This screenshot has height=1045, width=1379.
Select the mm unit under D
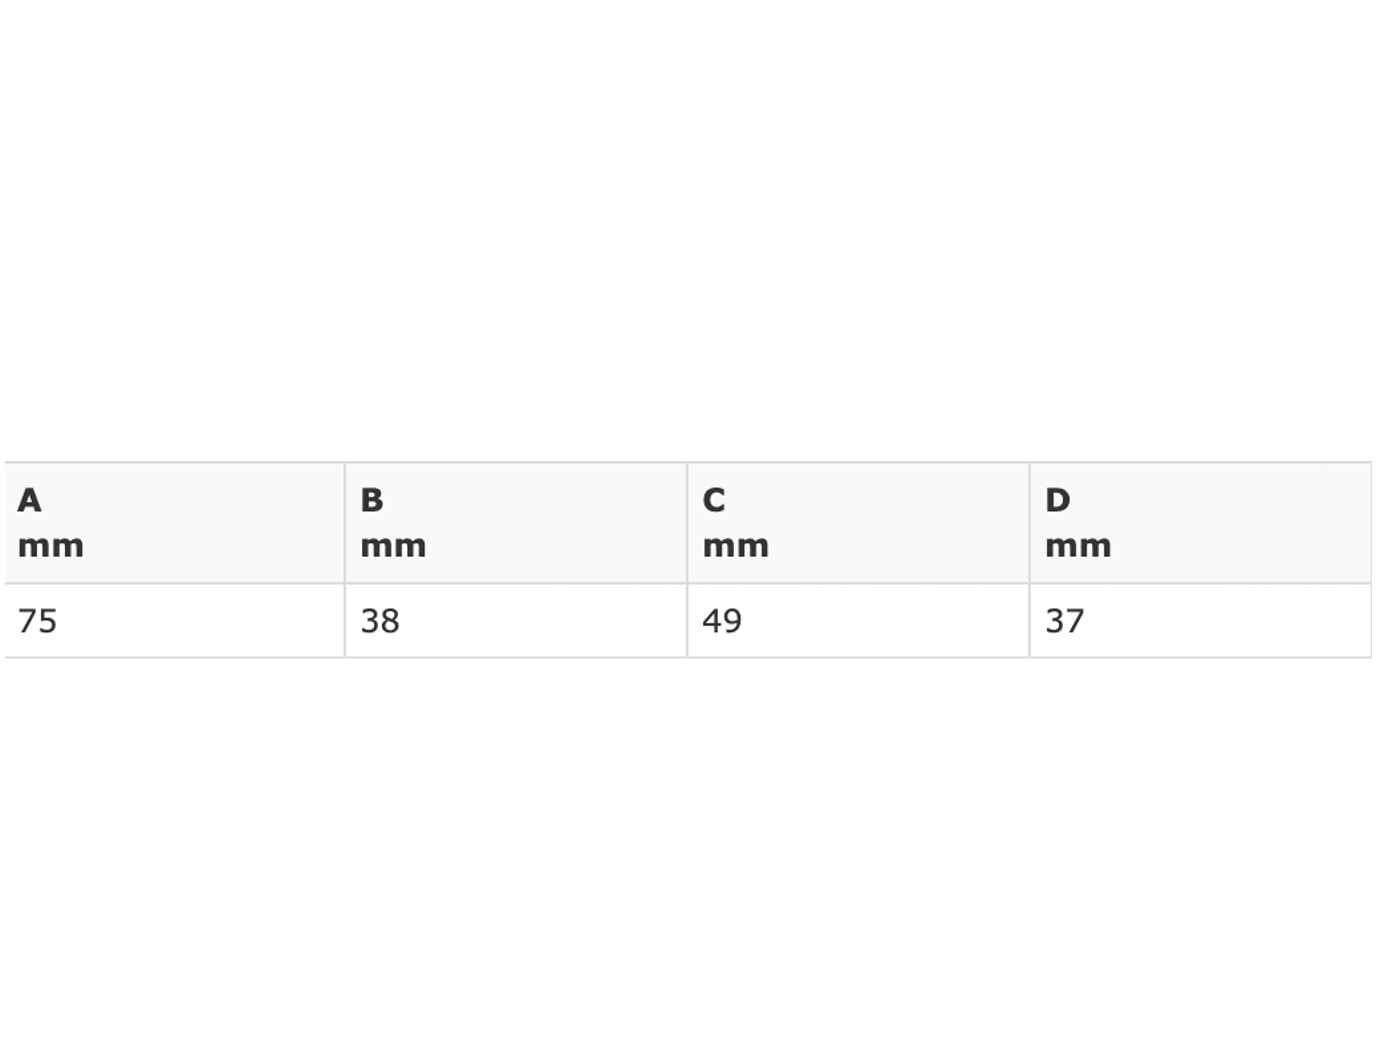click(1078, 546)
